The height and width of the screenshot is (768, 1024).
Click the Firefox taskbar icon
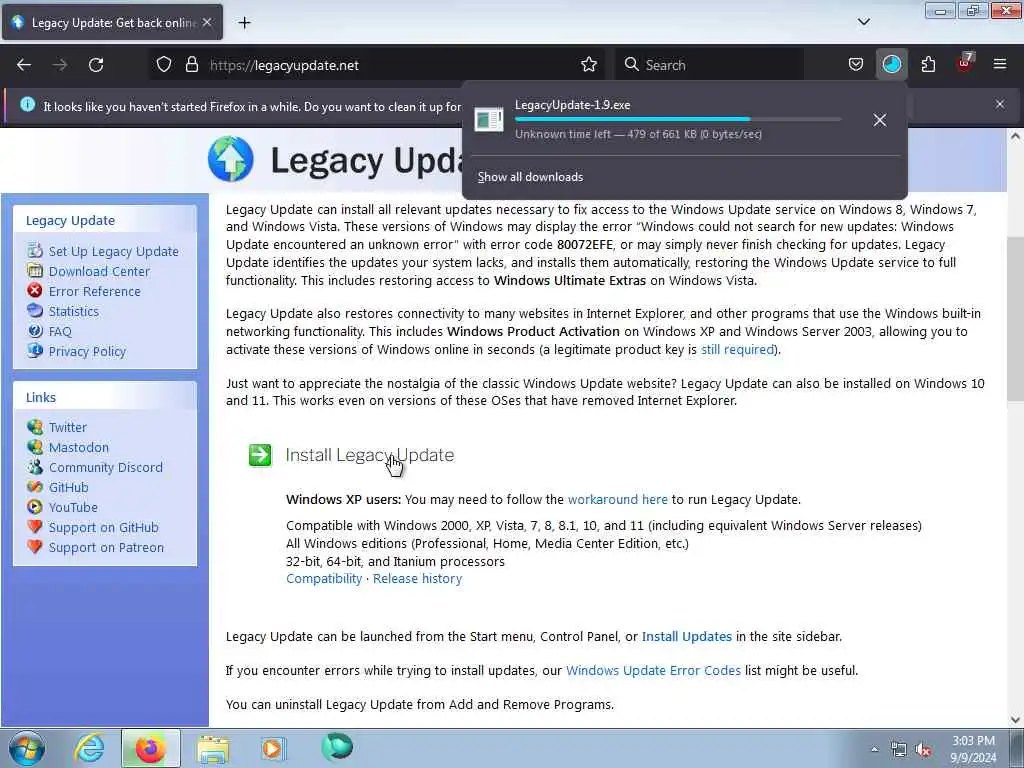[150, 748]
